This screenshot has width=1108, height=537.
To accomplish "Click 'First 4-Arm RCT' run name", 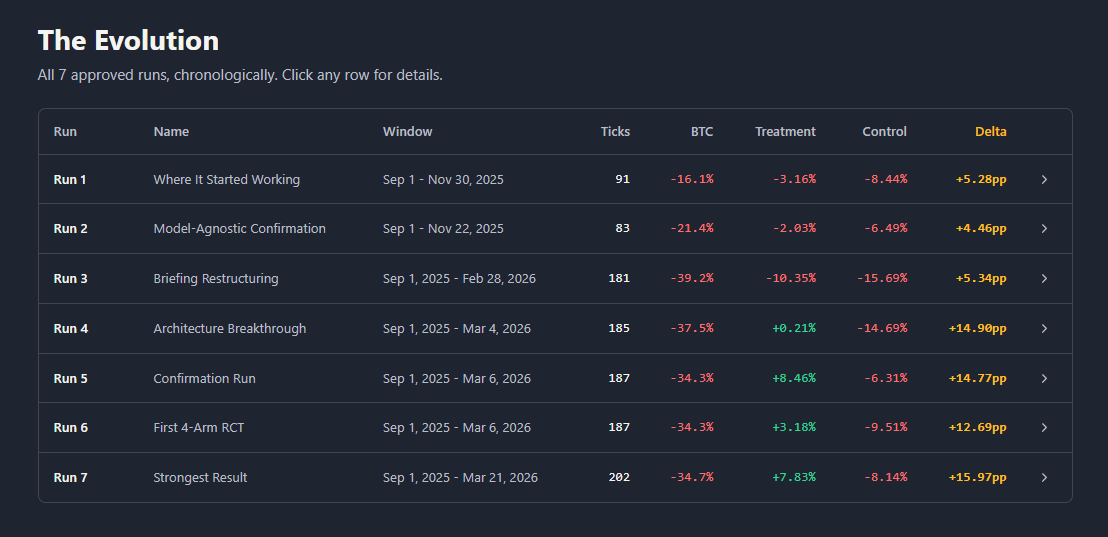I will click(x=199, y=427).
